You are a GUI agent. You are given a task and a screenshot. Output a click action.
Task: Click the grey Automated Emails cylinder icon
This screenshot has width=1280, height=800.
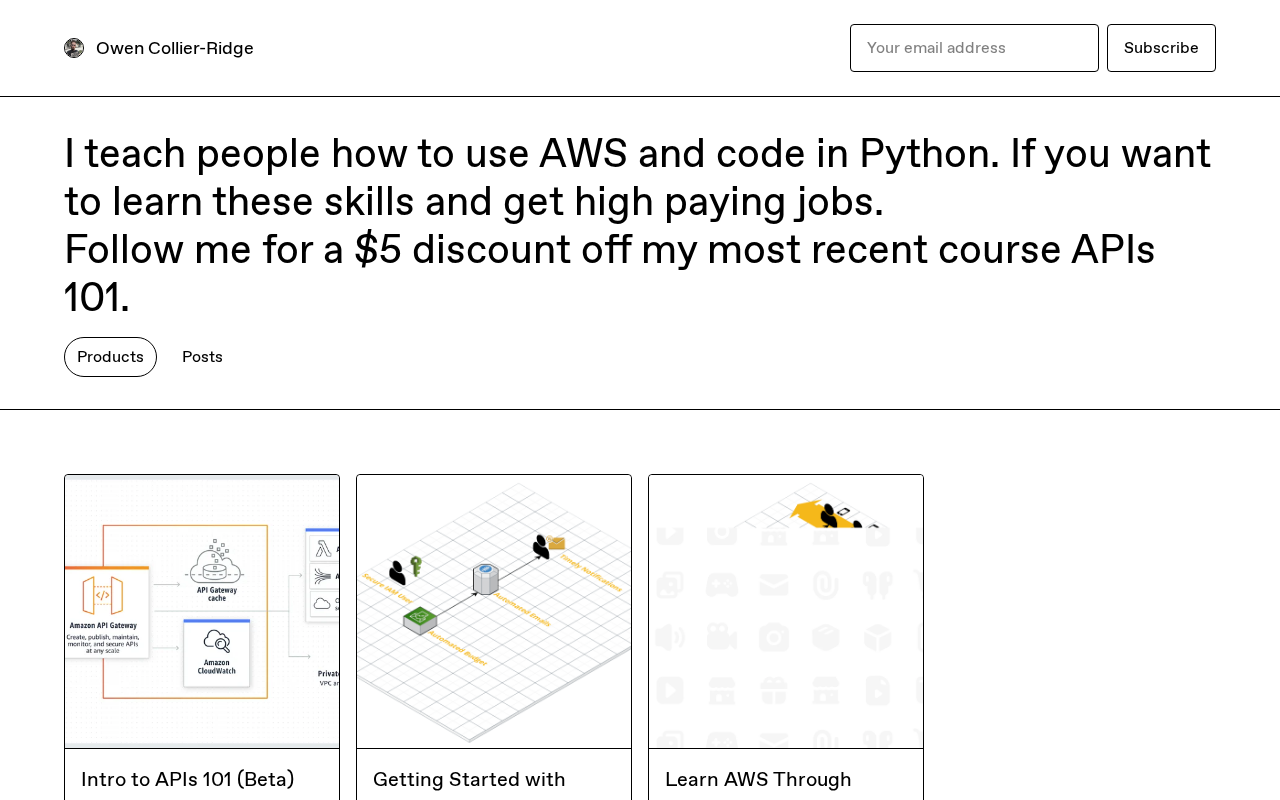[486, 578]
